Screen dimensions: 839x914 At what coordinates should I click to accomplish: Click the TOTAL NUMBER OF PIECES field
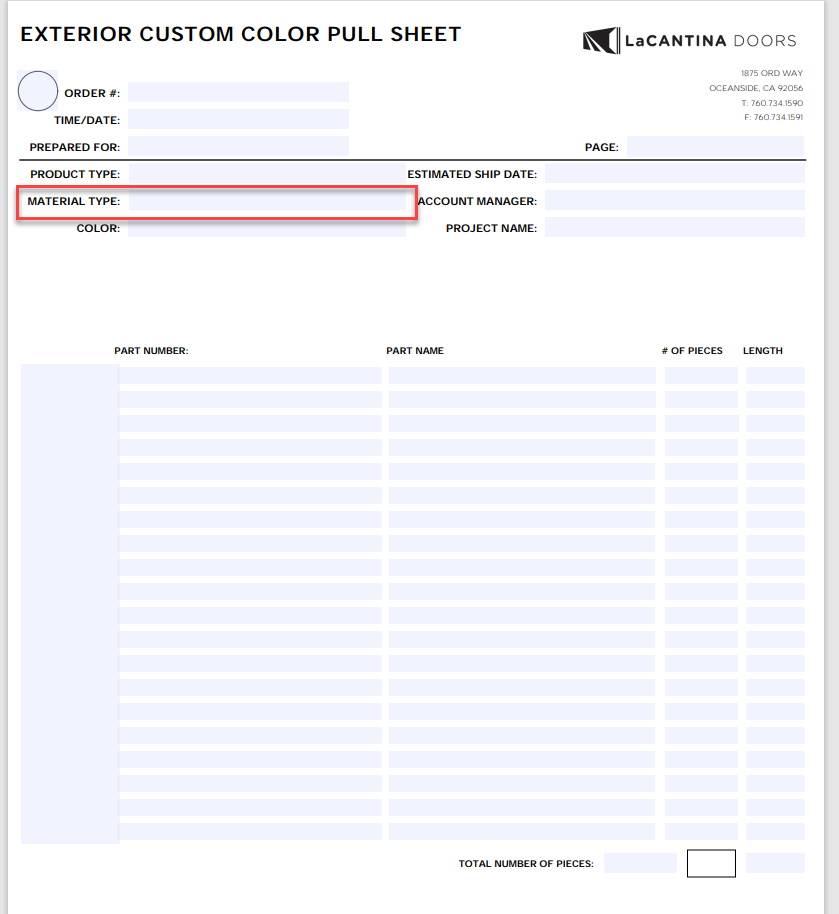(640, 863)
